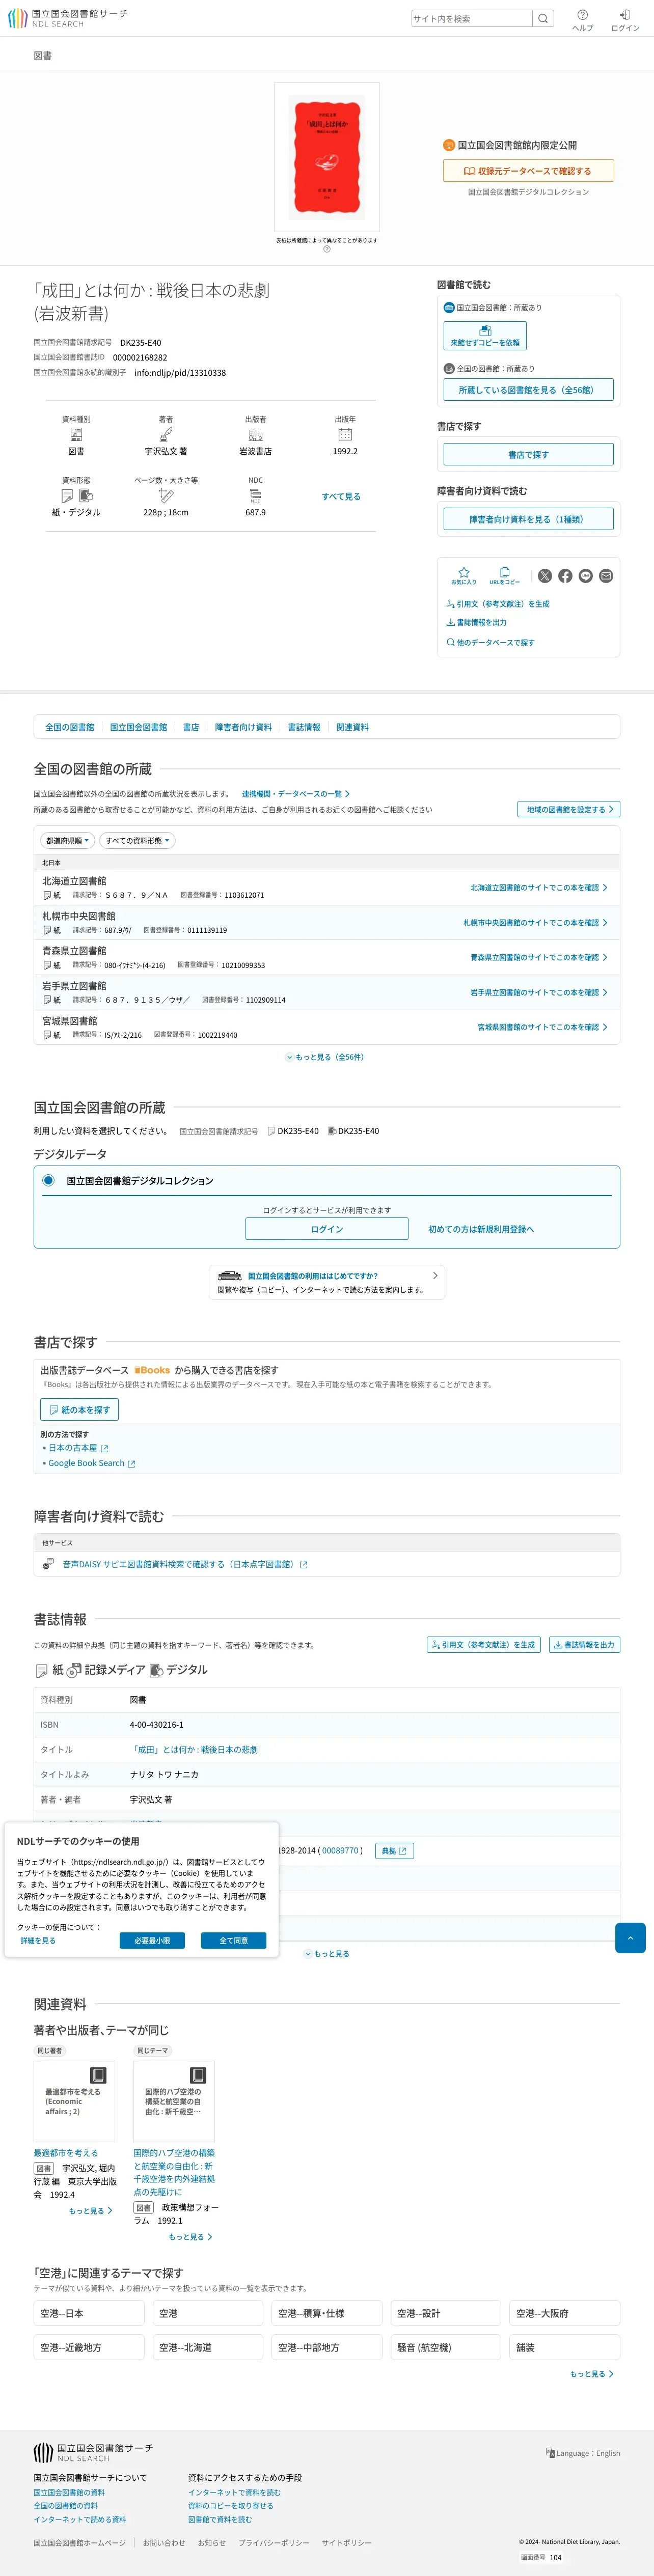Click 書店で探す button in sidebar

click(x=528, y=455)
